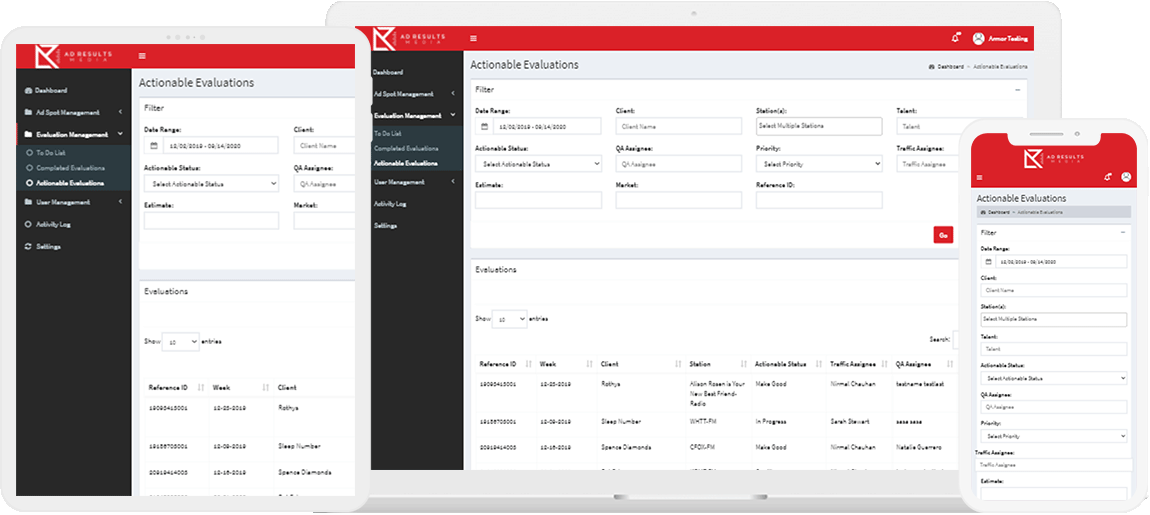Click the hamburger menu icon on the laptop
This screenshot has height=515, width=1150.
473,38
